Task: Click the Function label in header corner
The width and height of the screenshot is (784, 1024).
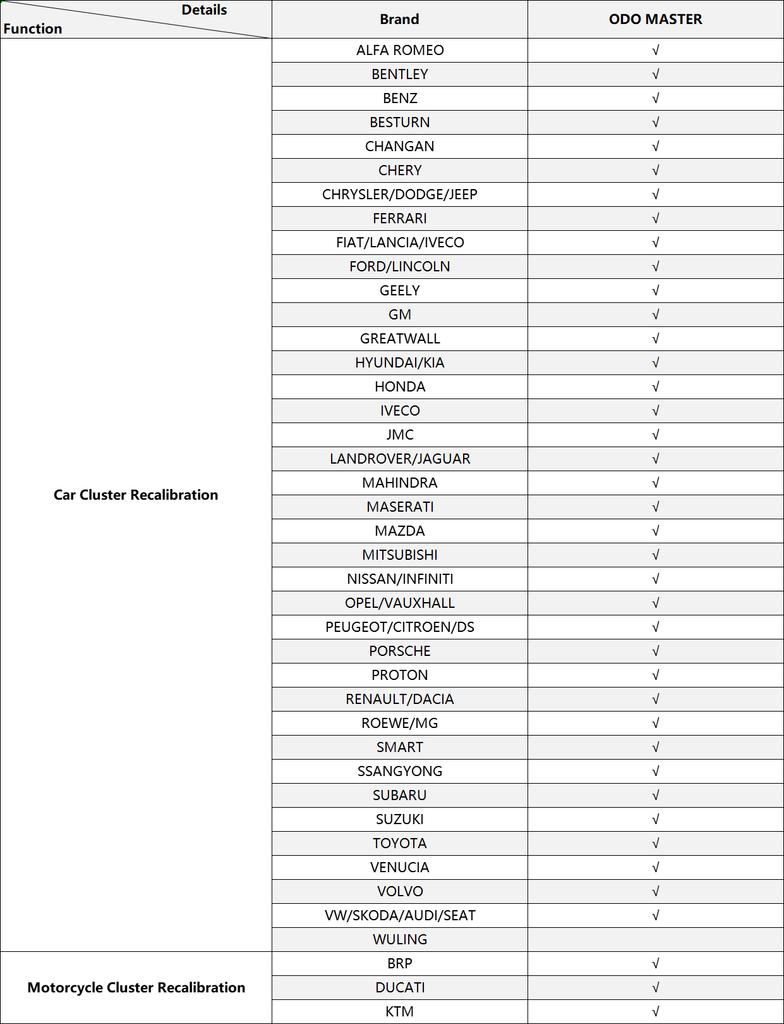Action: tap(33, 28)
